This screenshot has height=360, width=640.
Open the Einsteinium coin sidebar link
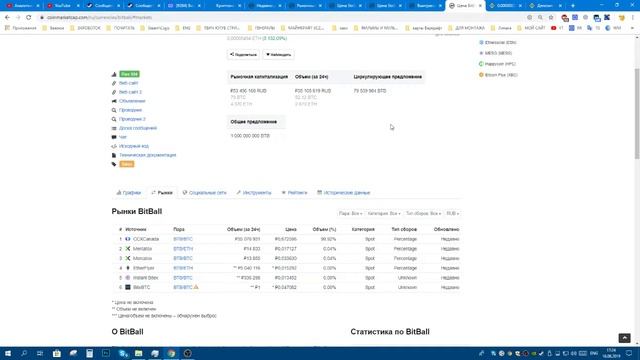[x=500, y=42]
